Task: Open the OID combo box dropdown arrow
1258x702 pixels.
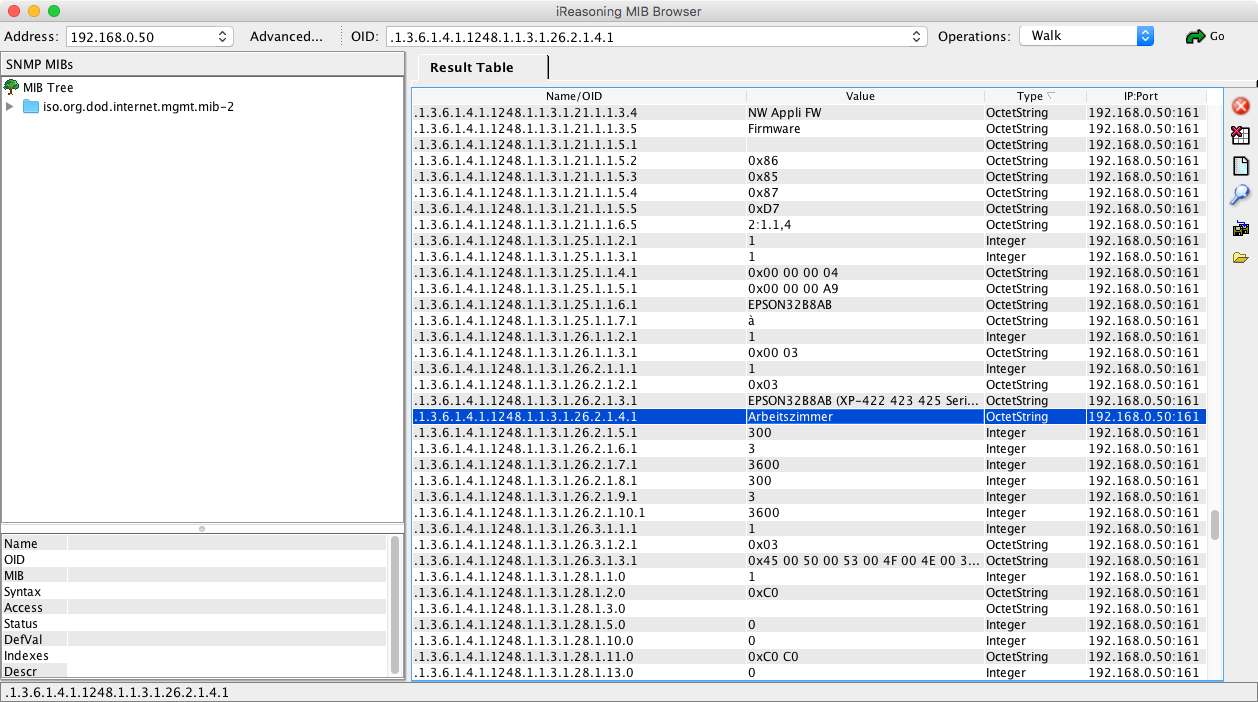Action: click(917, 37)
